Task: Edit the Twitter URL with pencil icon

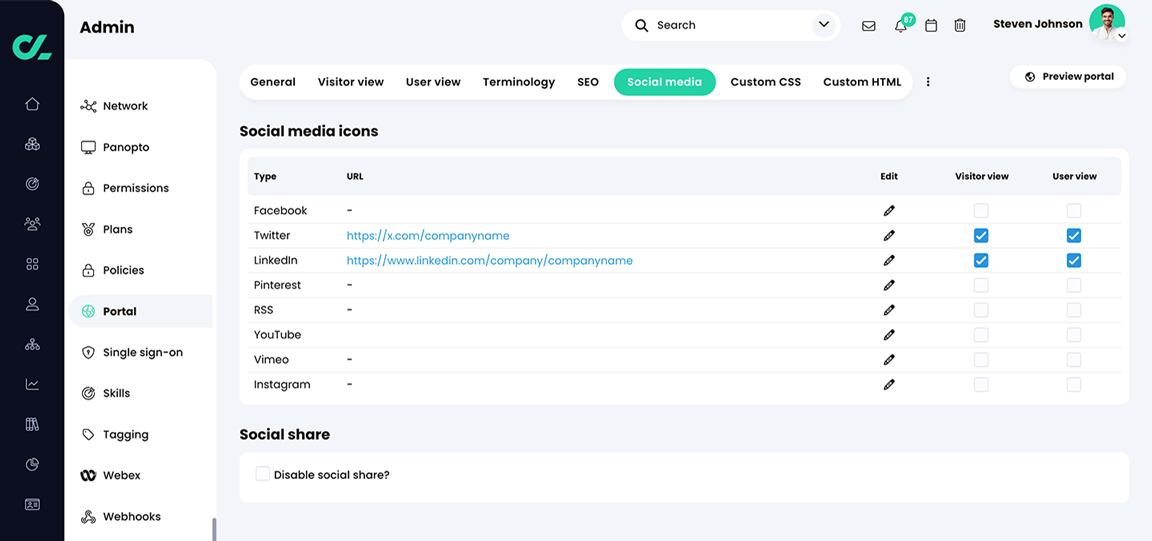Action: pyautogui.click(x=889, y=236)
